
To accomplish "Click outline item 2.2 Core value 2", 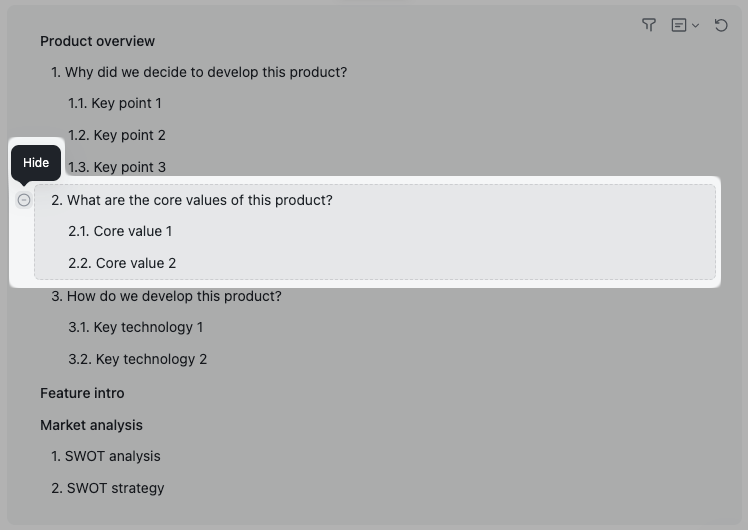I will [122, 263].
